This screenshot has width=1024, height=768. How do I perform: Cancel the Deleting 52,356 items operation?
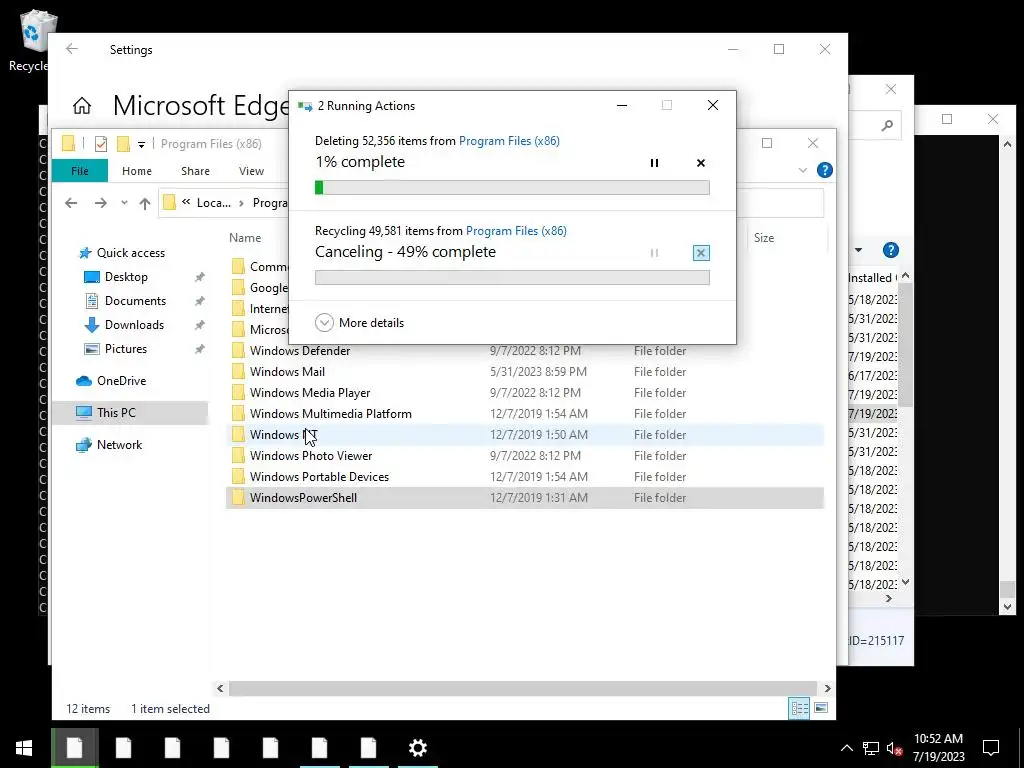(701, 163)
